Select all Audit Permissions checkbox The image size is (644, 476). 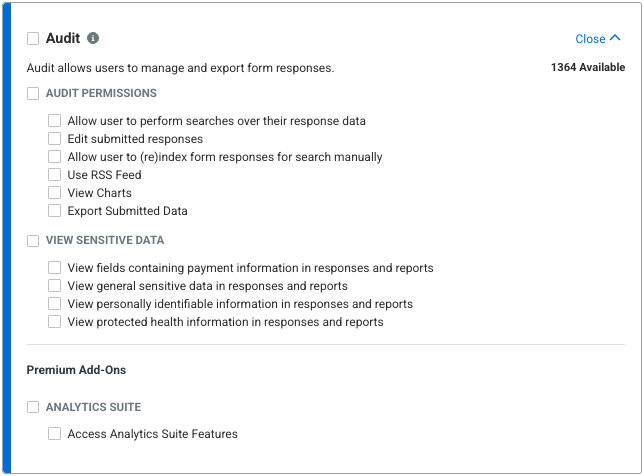(33, 93)
